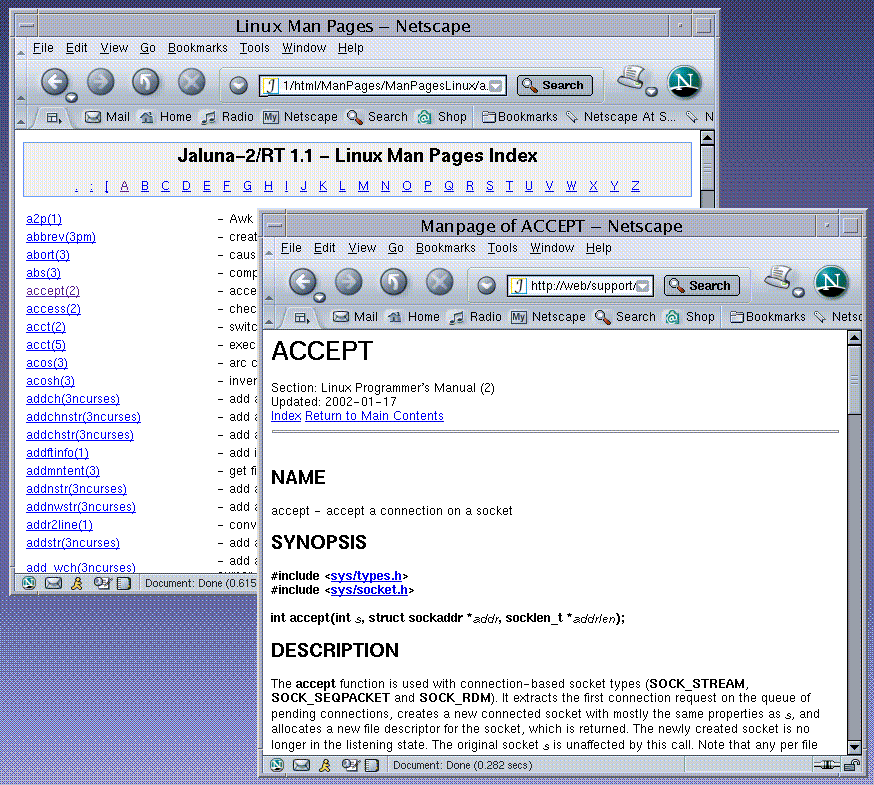This screenshot has width=874, height=785.
Task: Click scroll down arrow in ACCEPT window
Action: pos(854,747)
